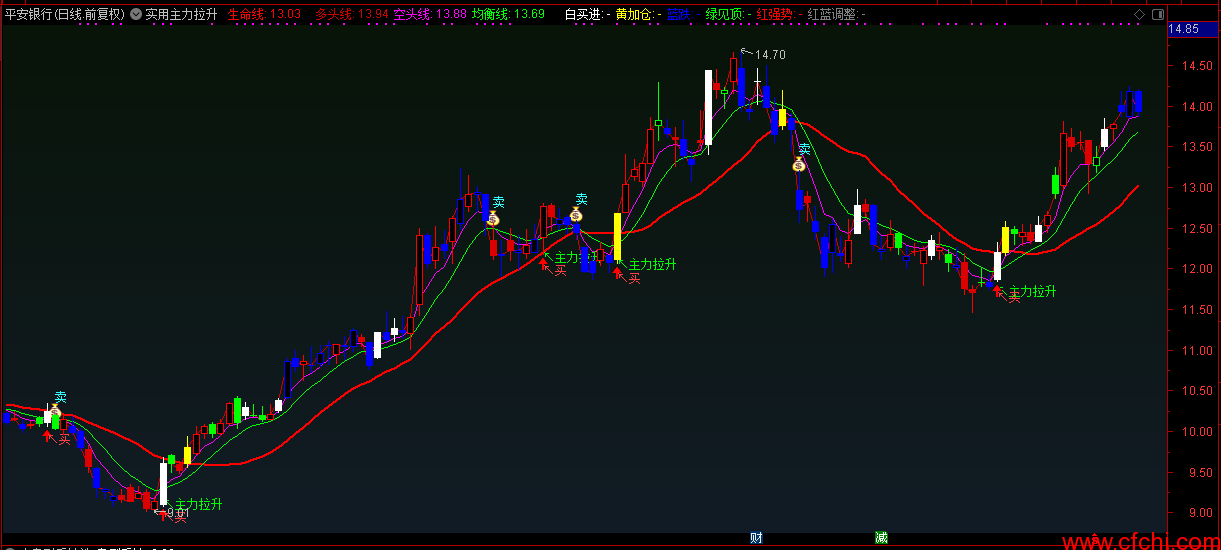Click the money bag under the third 卖 signal
1221x550 pixels.
click(x=576, y=213)
